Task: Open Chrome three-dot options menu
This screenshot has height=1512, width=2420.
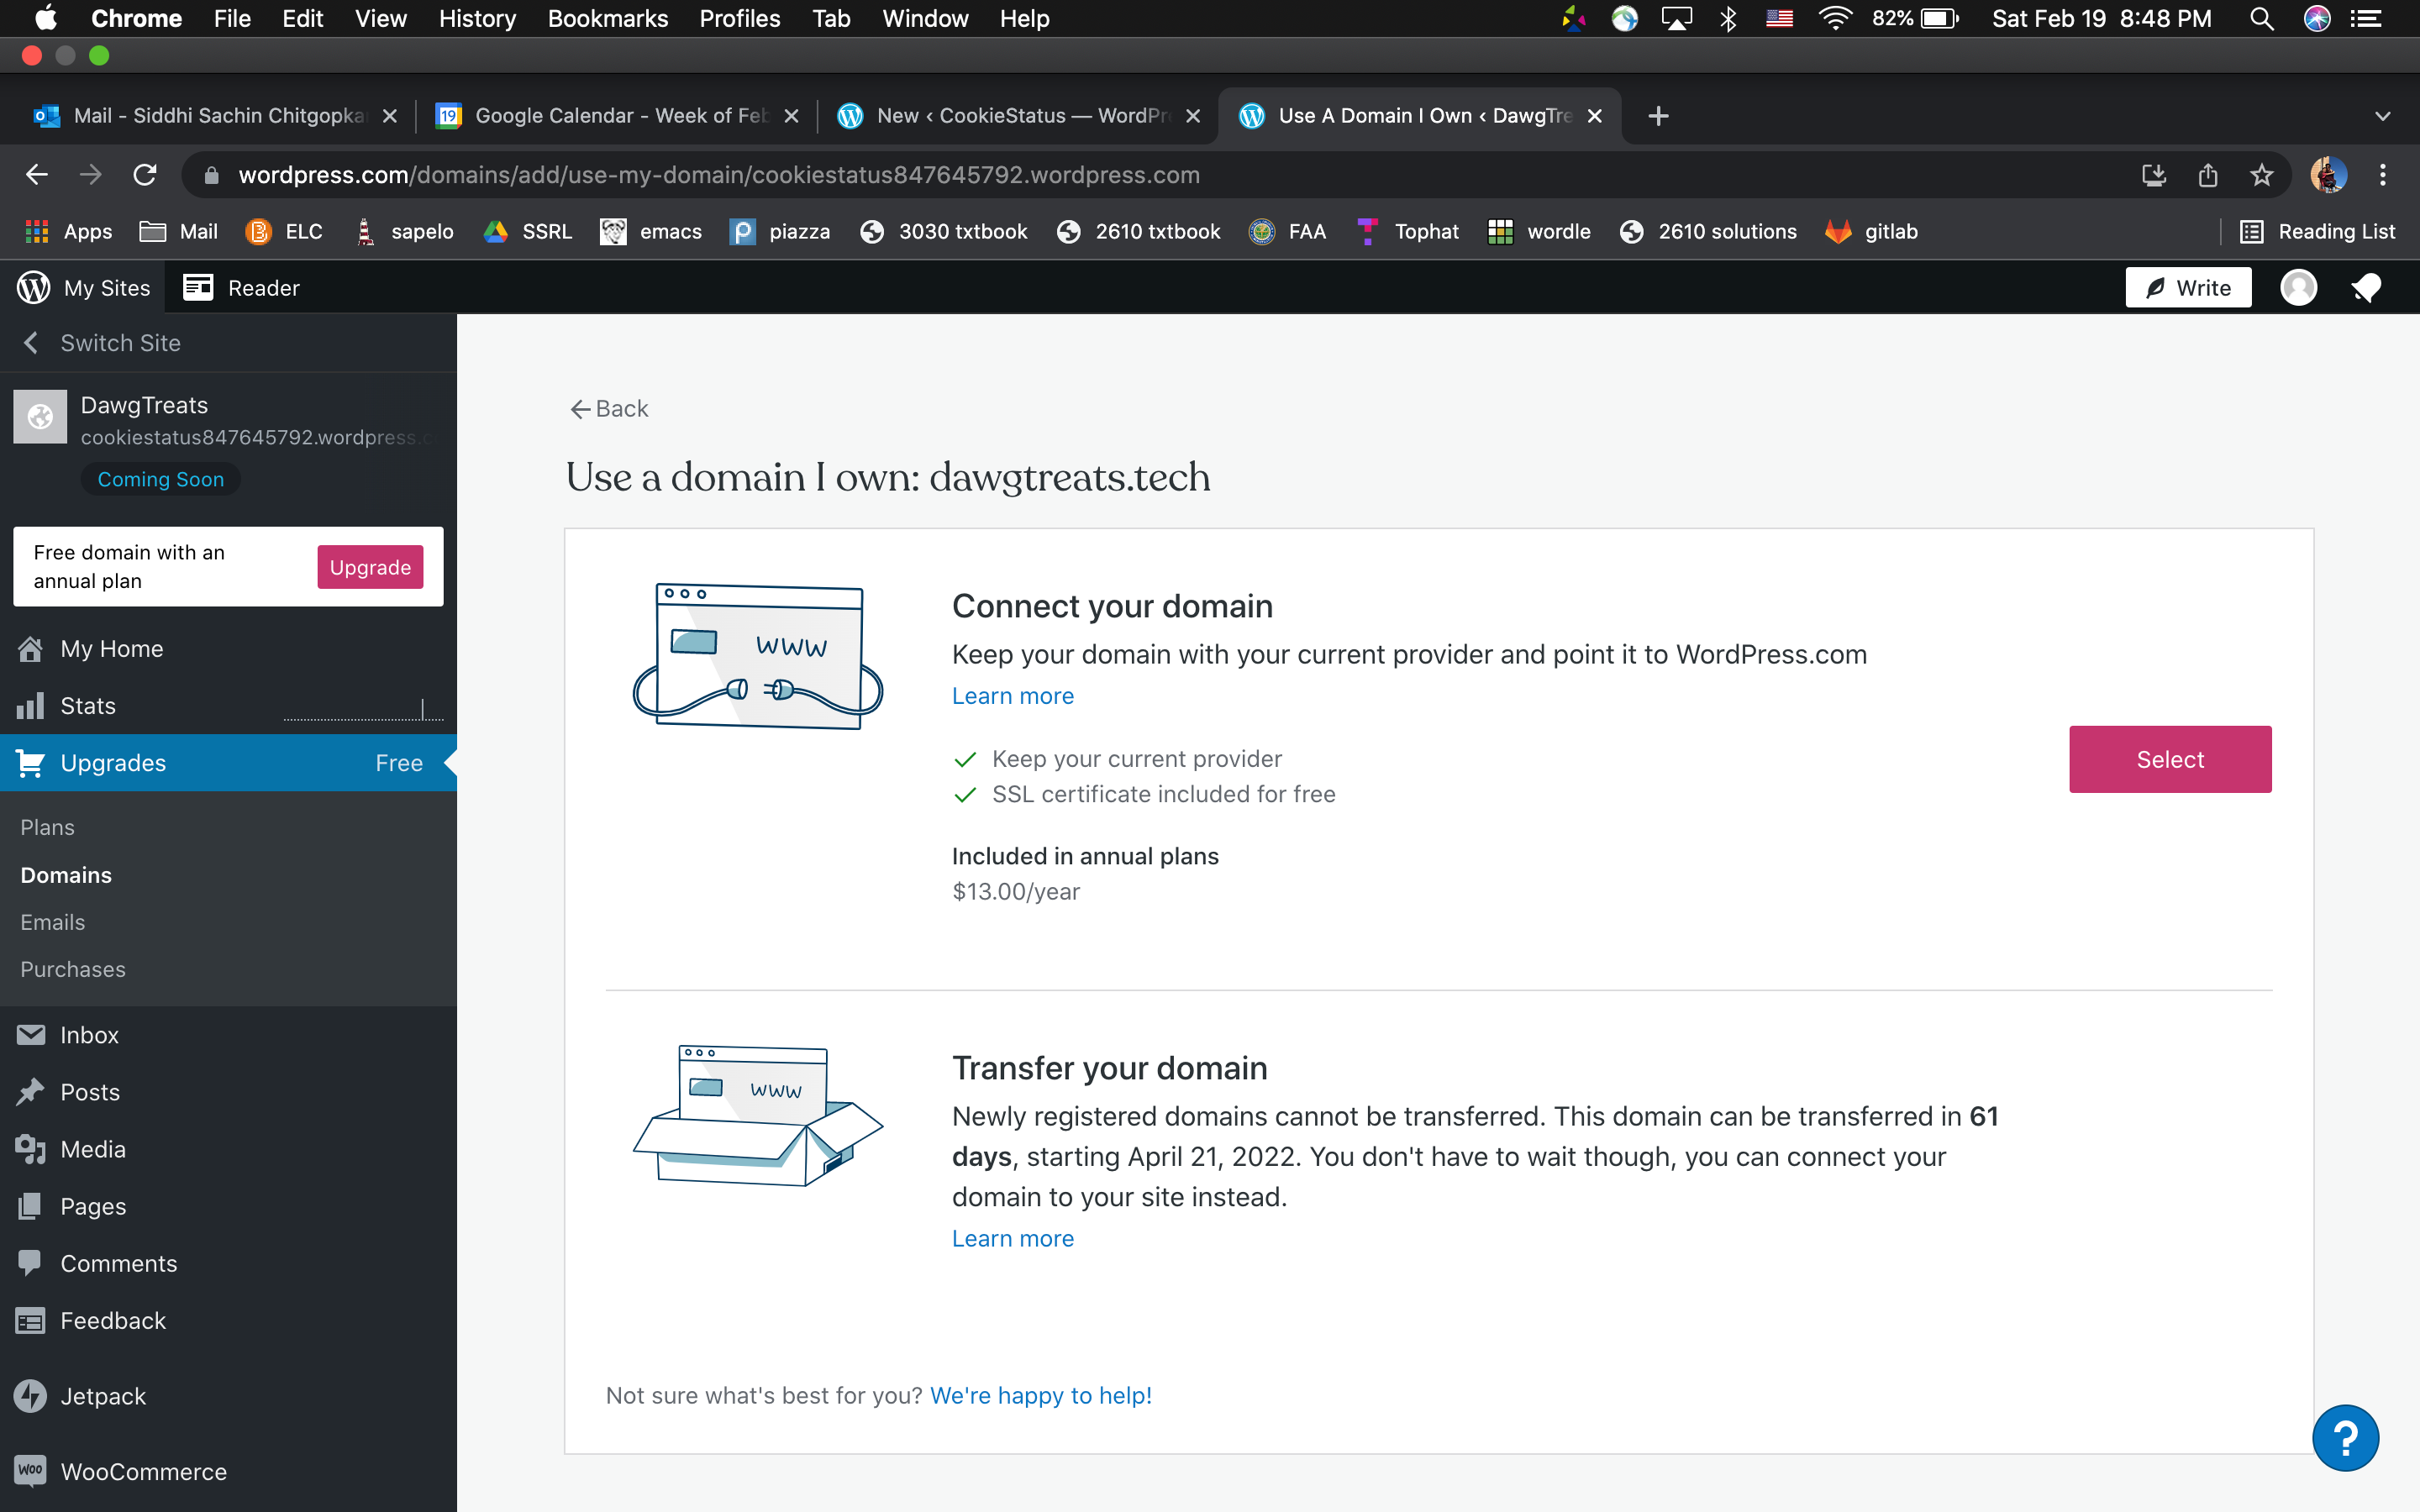Action: pyautogui.click(x=2382, y=175)
